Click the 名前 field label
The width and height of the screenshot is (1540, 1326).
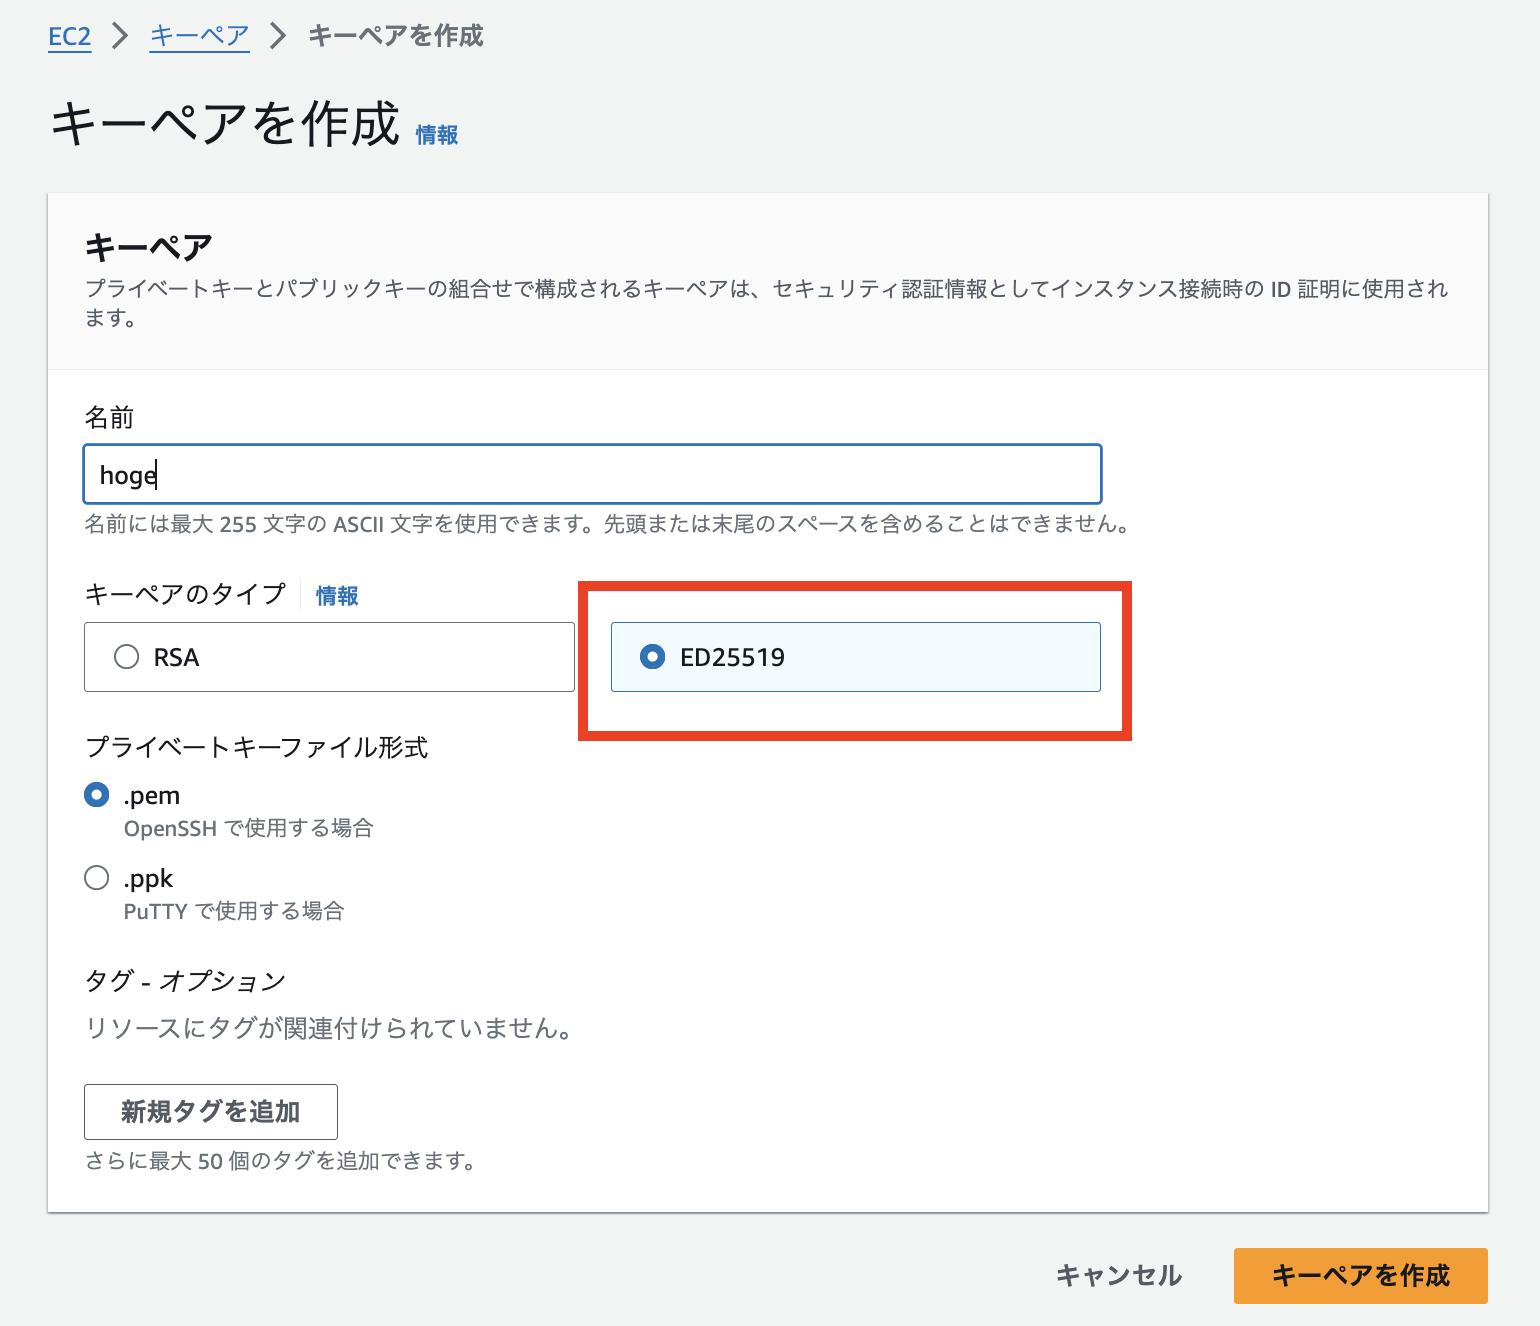(x=109, y=417)
